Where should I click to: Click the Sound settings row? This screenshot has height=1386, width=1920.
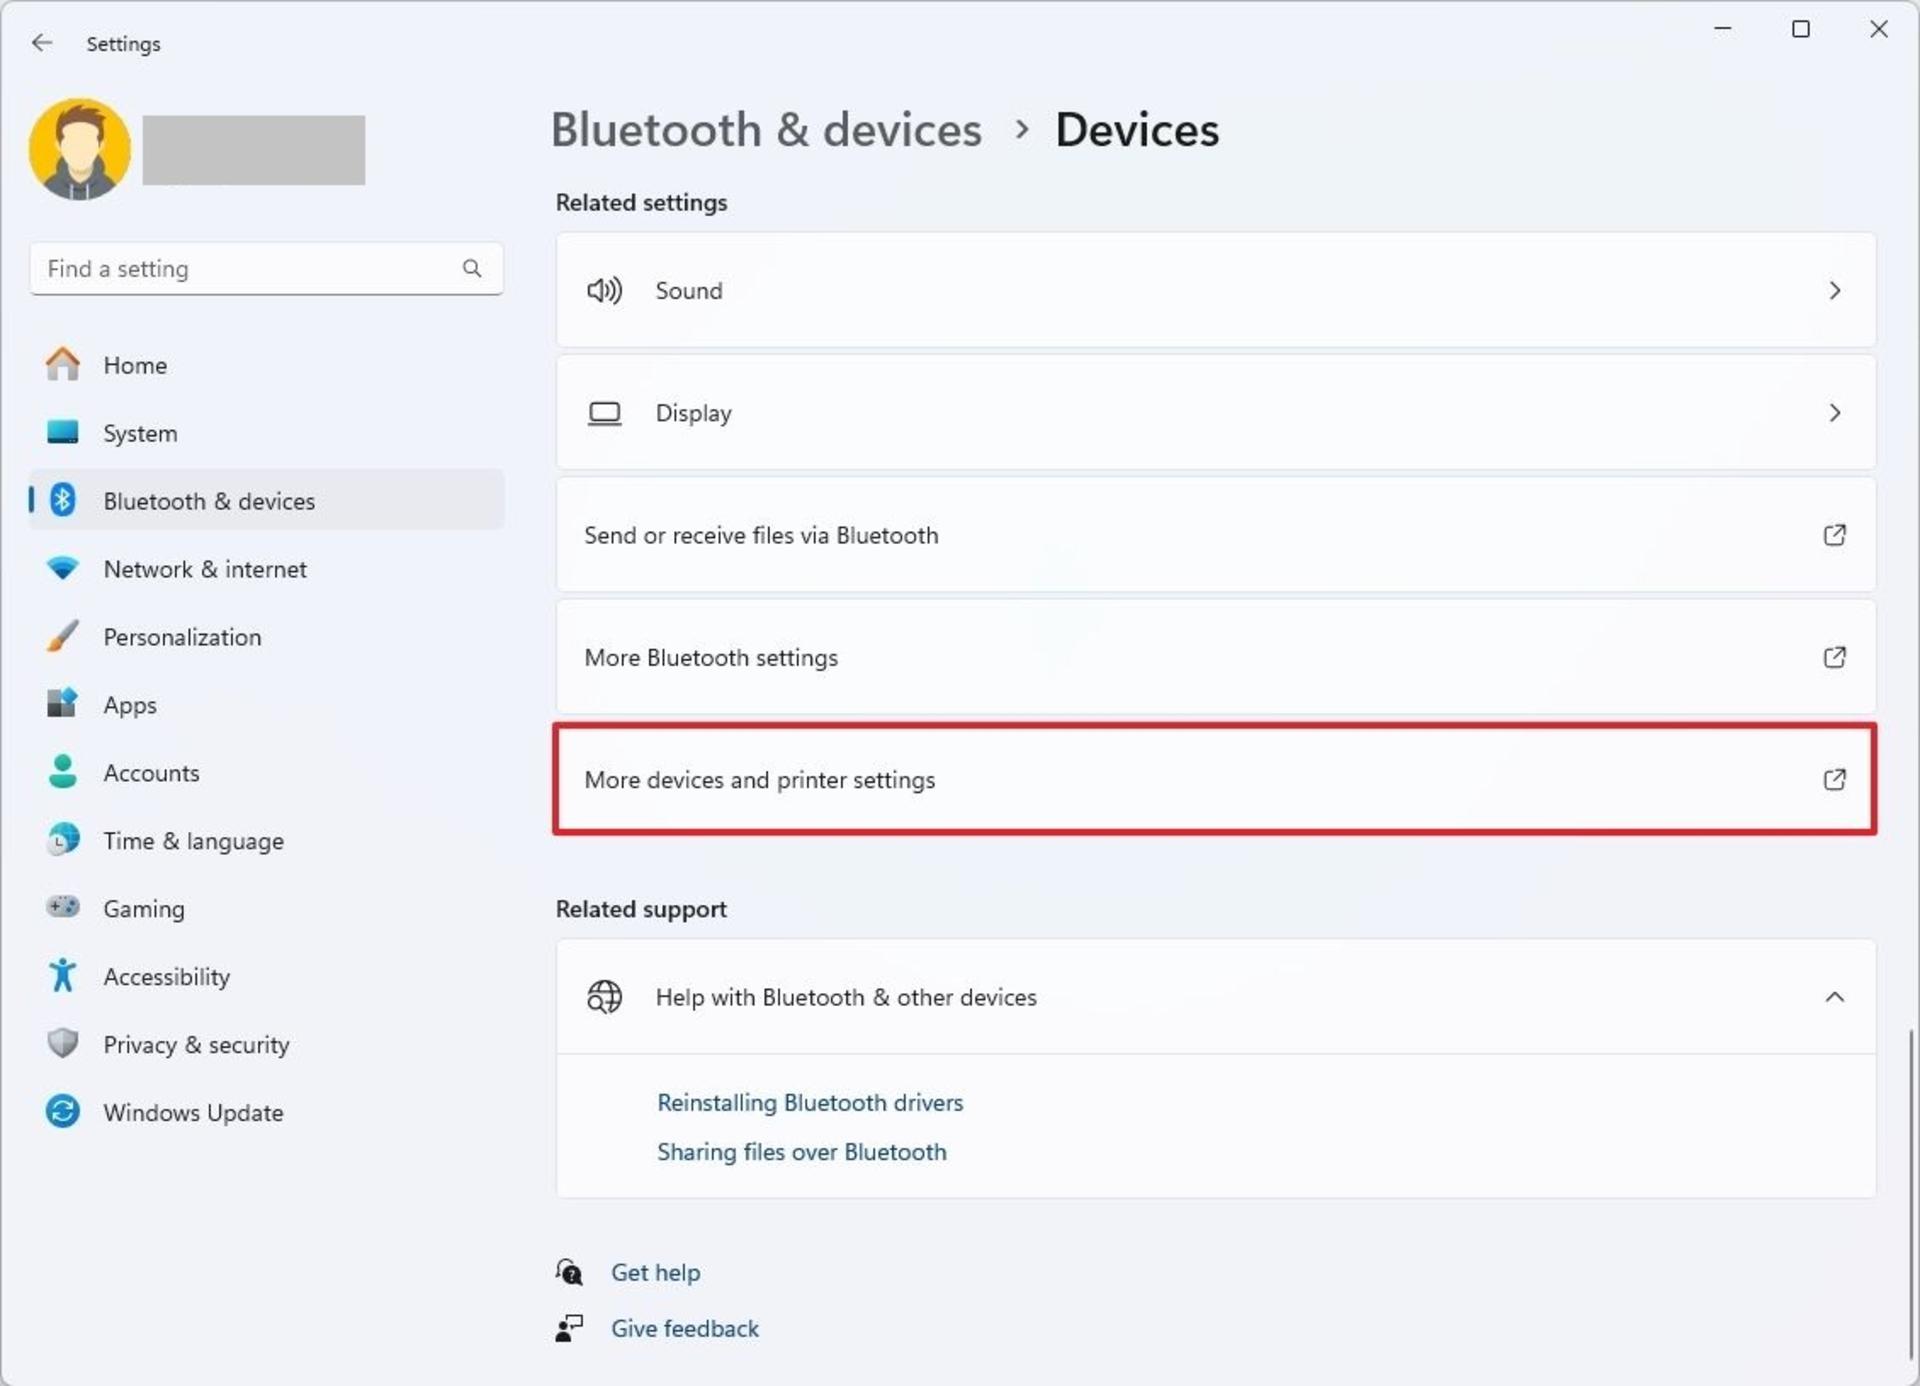click(x=1216, y=290)
